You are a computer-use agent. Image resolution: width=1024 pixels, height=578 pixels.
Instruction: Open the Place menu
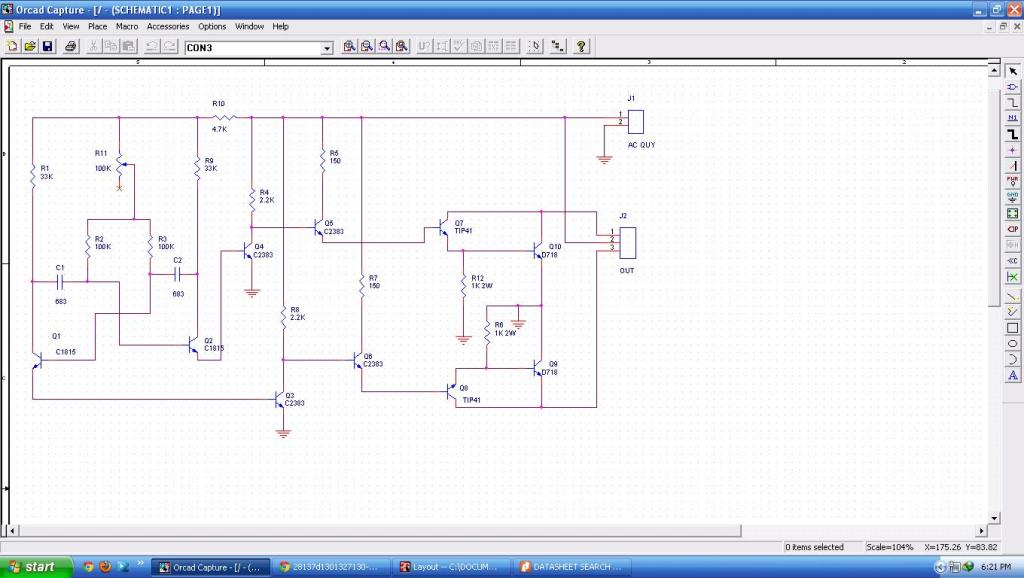click(x=97, y=26)
